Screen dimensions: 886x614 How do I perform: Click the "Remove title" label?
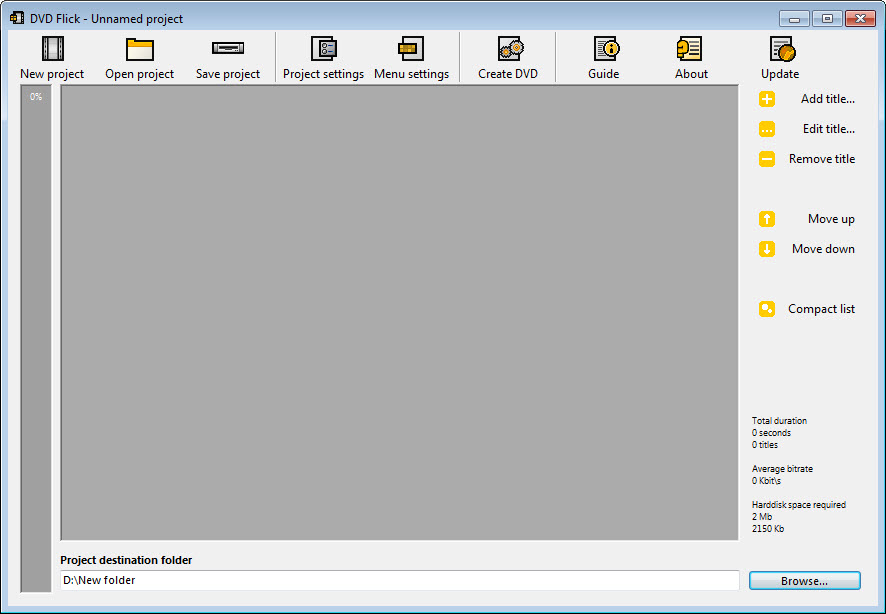[822, 159]
